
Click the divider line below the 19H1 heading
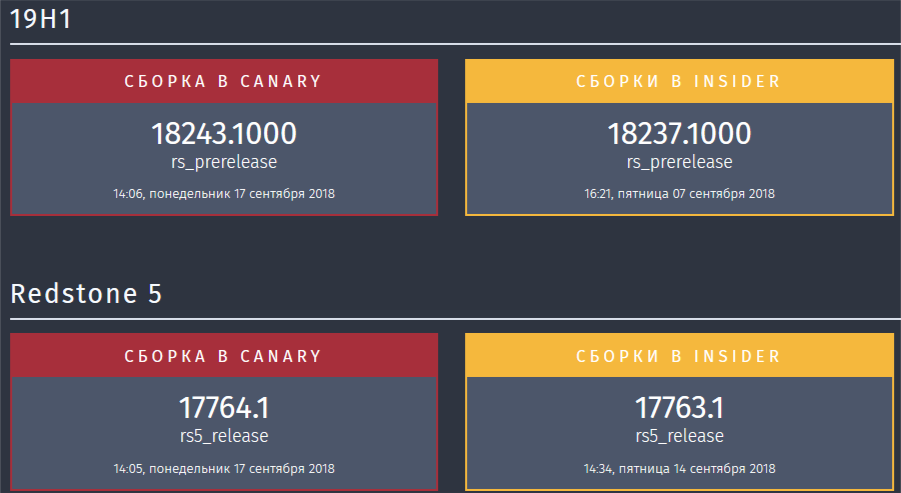tap(450, 44)
